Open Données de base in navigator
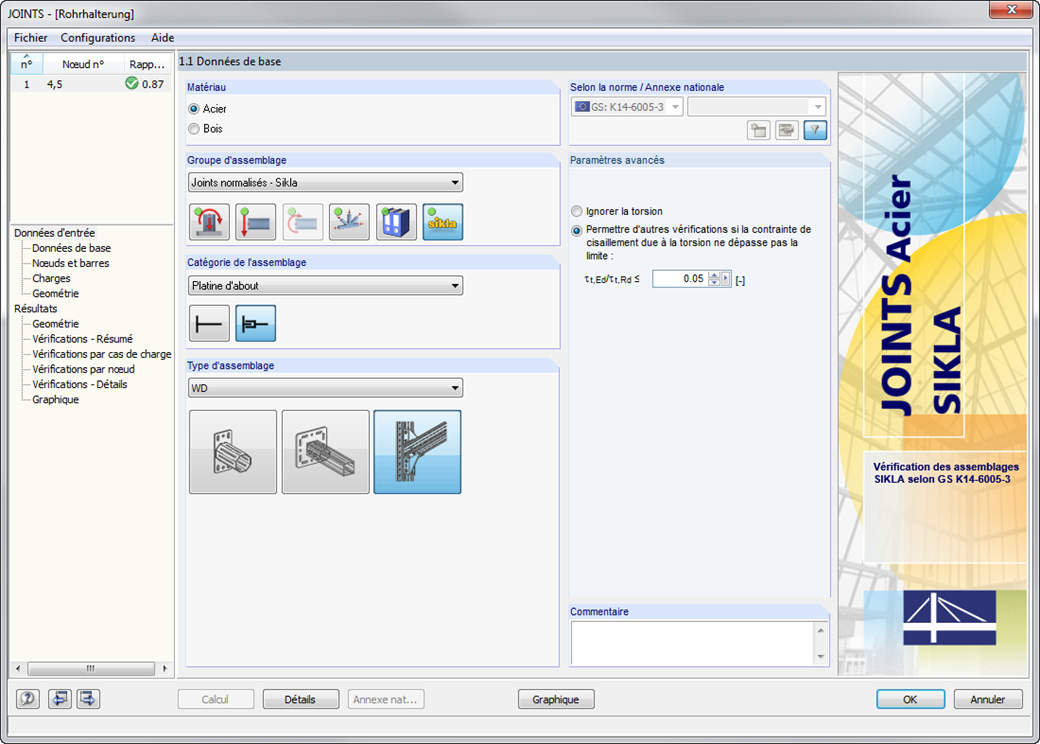The width and height of the screenshot is (1040, 744). coord(72,248)
